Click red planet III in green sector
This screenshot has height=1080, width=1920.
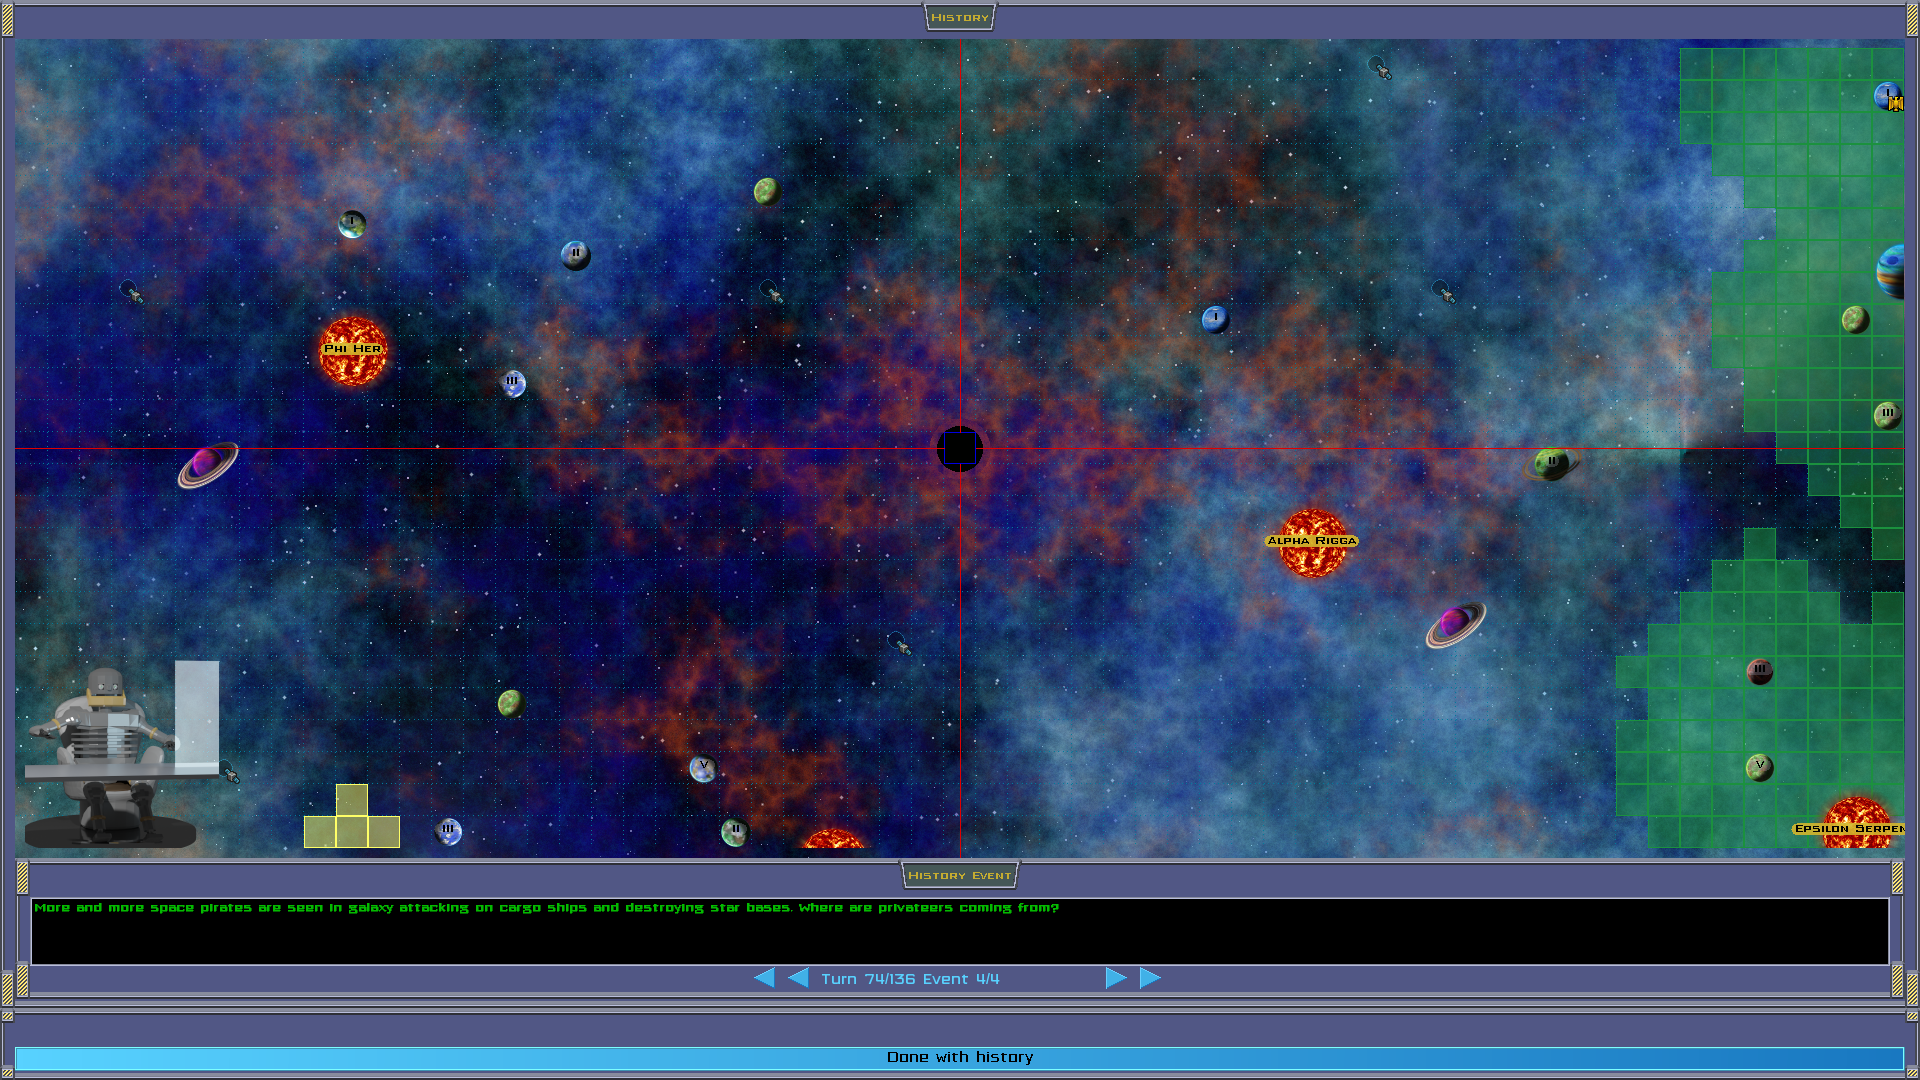tap(1759, 671)
